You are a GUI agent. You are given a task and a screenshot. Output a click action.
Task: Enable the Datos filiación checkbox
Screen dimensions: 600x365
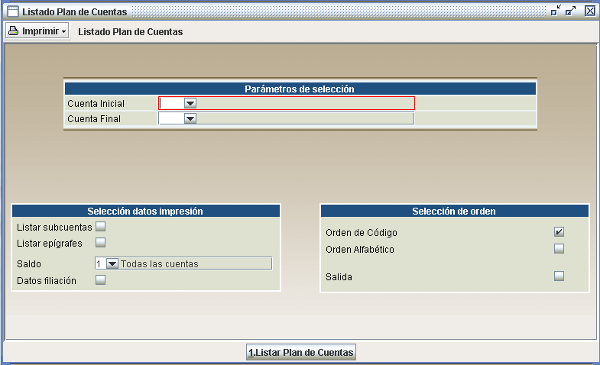tap(101, 280)
